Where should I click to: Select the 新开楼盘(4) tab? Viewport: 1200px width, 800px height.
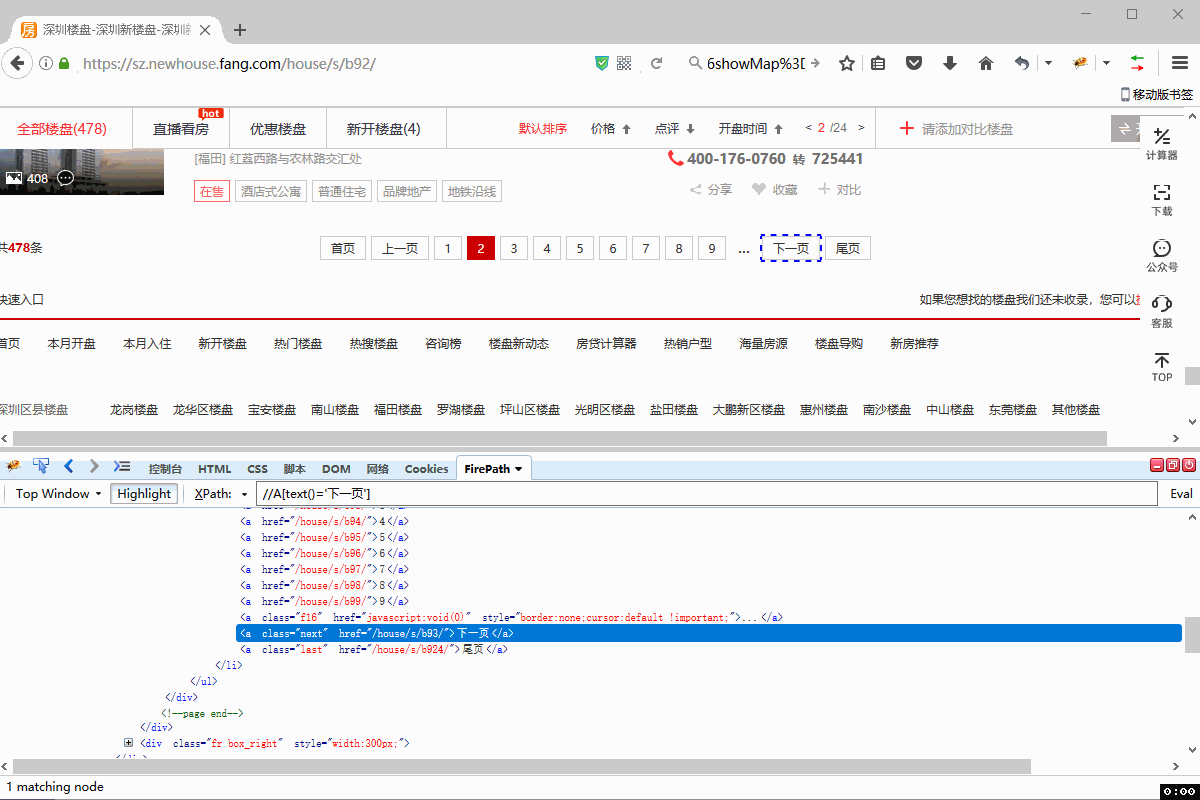(x=384, y=129)
